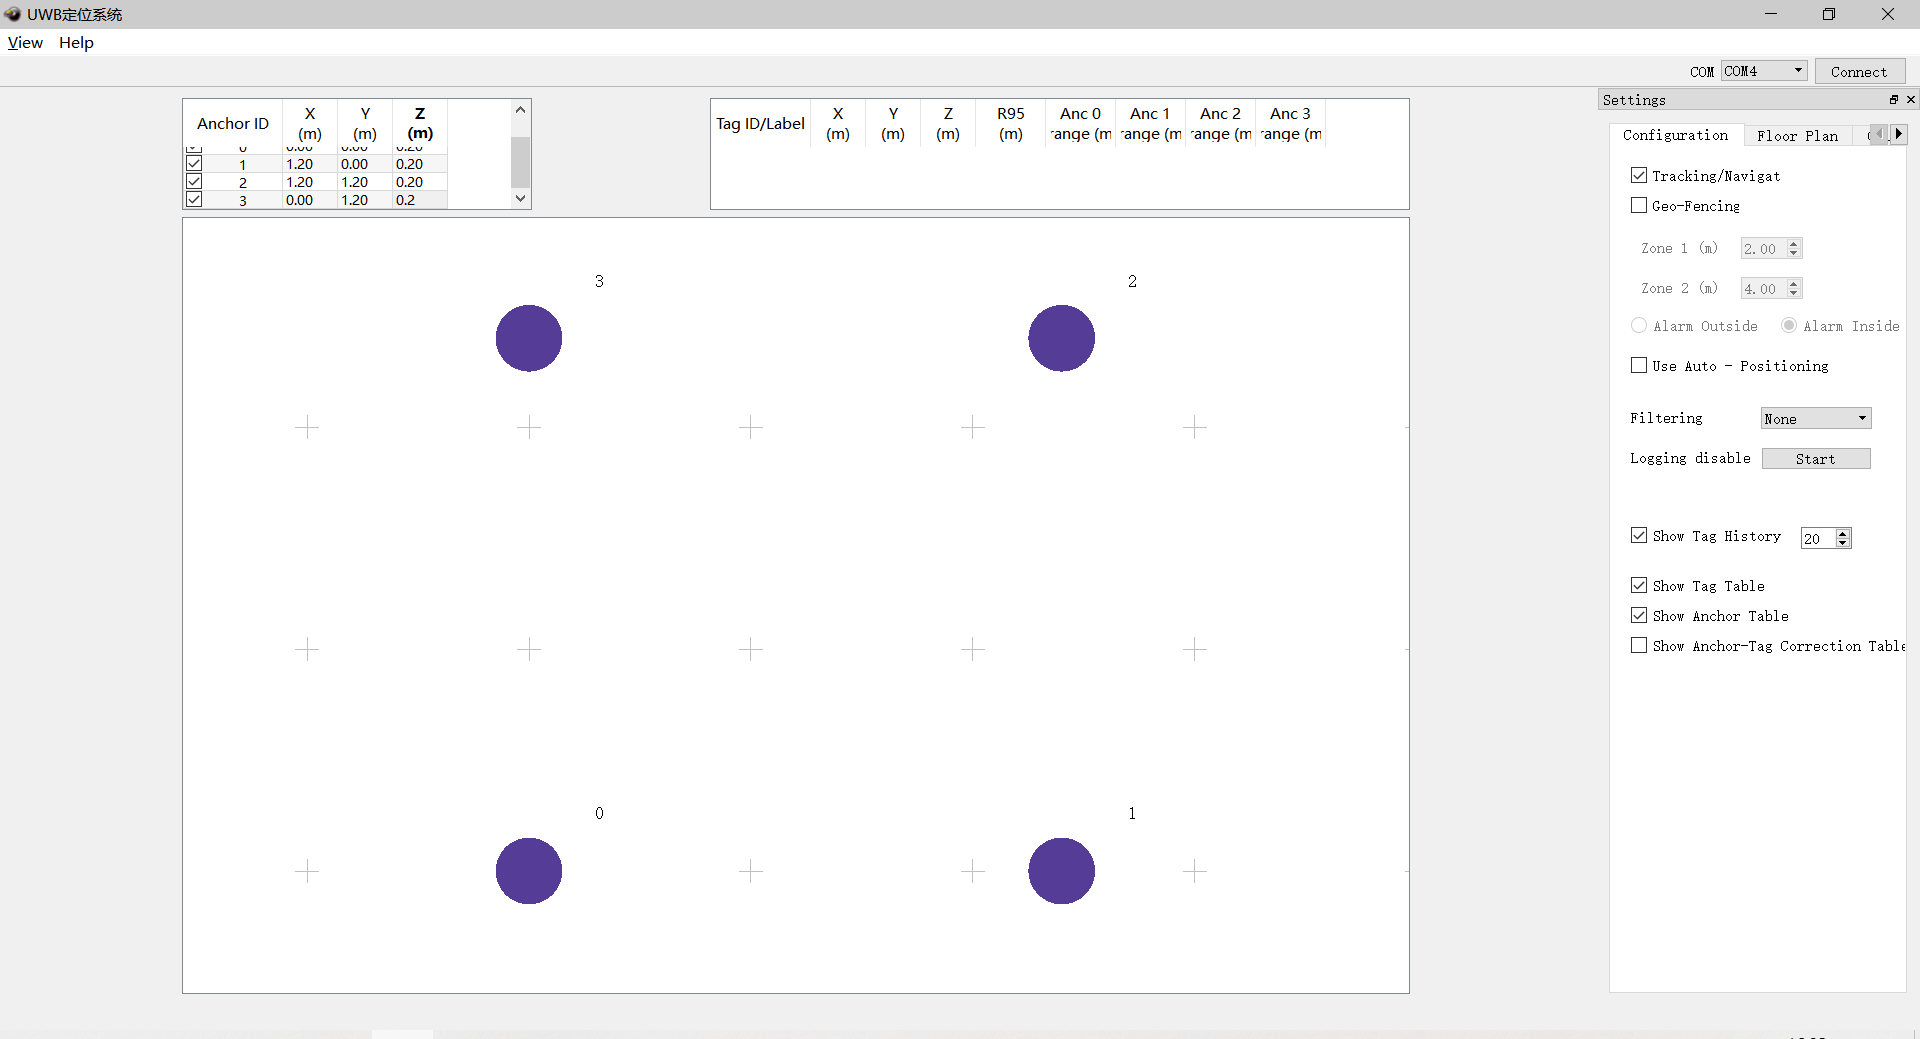Uncheck Show Tag History option

1639,536
